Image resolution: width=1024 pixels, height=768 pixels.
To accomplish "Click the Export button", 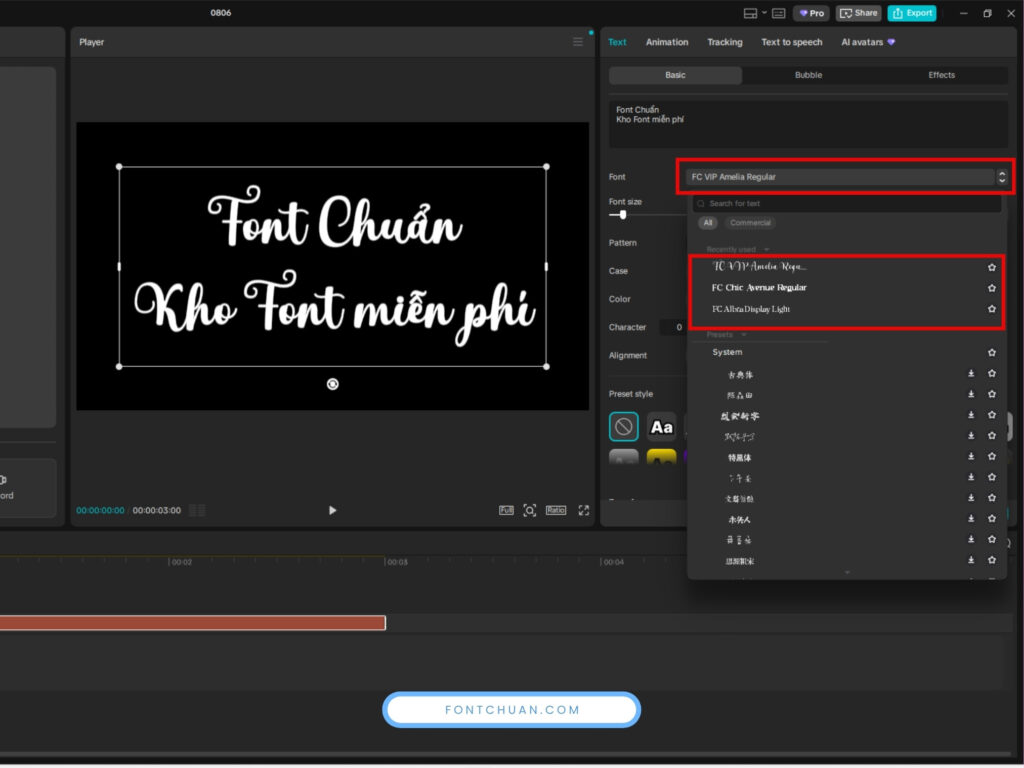I will pyautogui.click(x=912, y=13).
